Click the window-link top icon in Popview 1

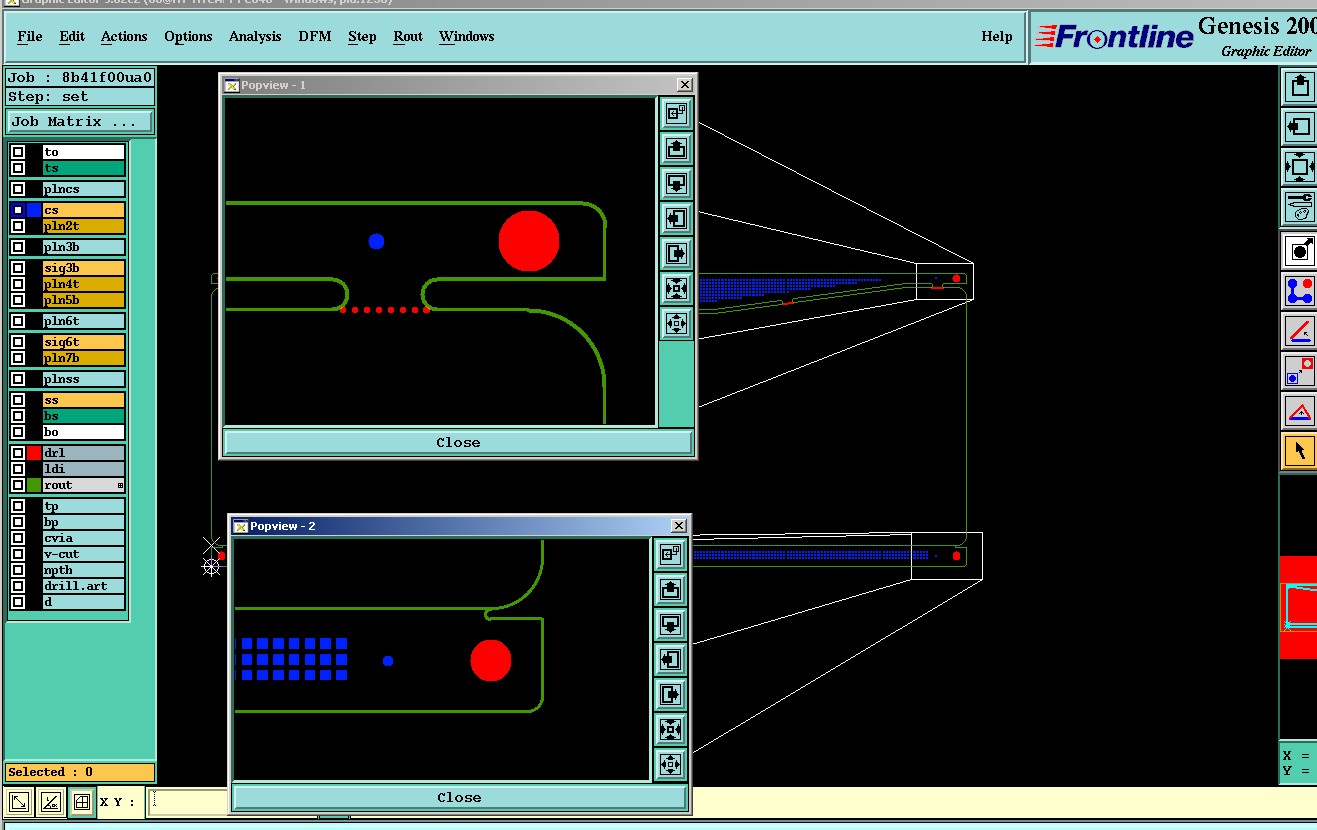[x=676, y=114]
